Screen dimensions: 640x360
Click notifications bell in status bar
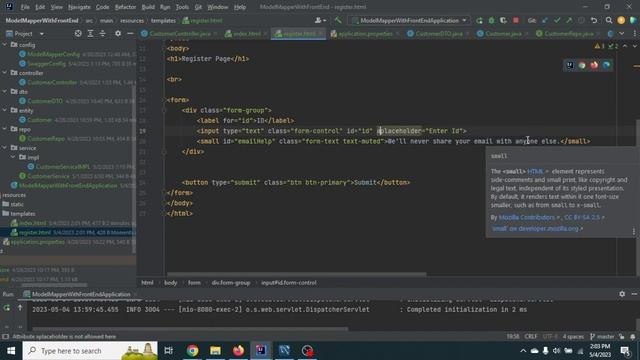tap(633, 337)
